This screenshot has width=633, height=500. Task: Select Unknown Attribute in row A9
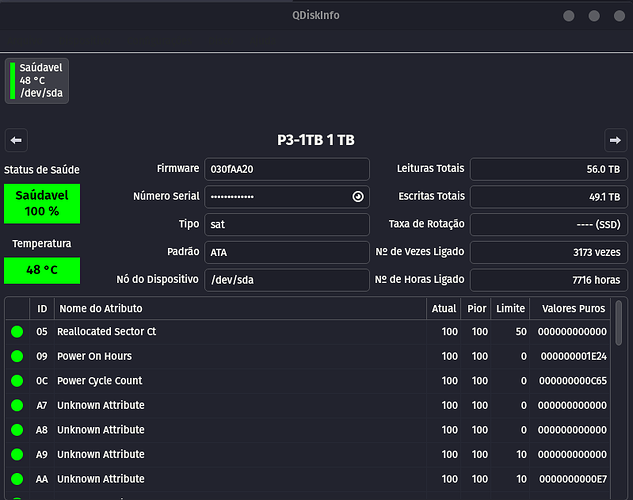pyautogui.click(x=101, y=454)
